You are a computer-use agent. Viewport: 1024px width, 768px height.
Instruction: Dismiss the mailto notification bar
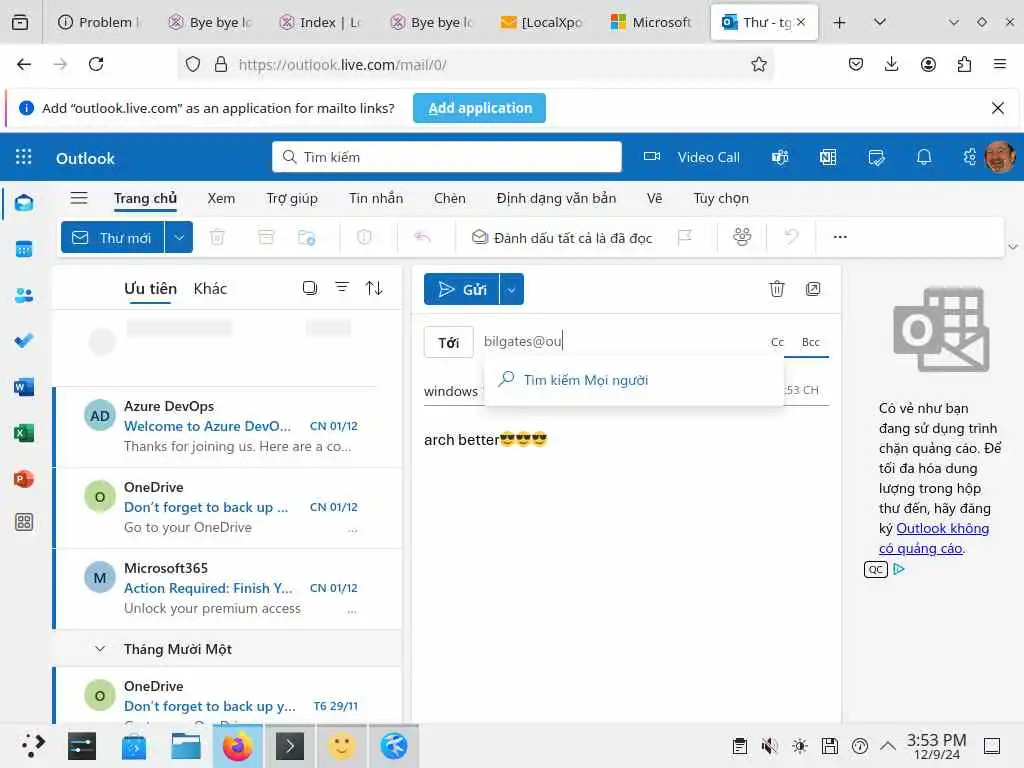997,108
